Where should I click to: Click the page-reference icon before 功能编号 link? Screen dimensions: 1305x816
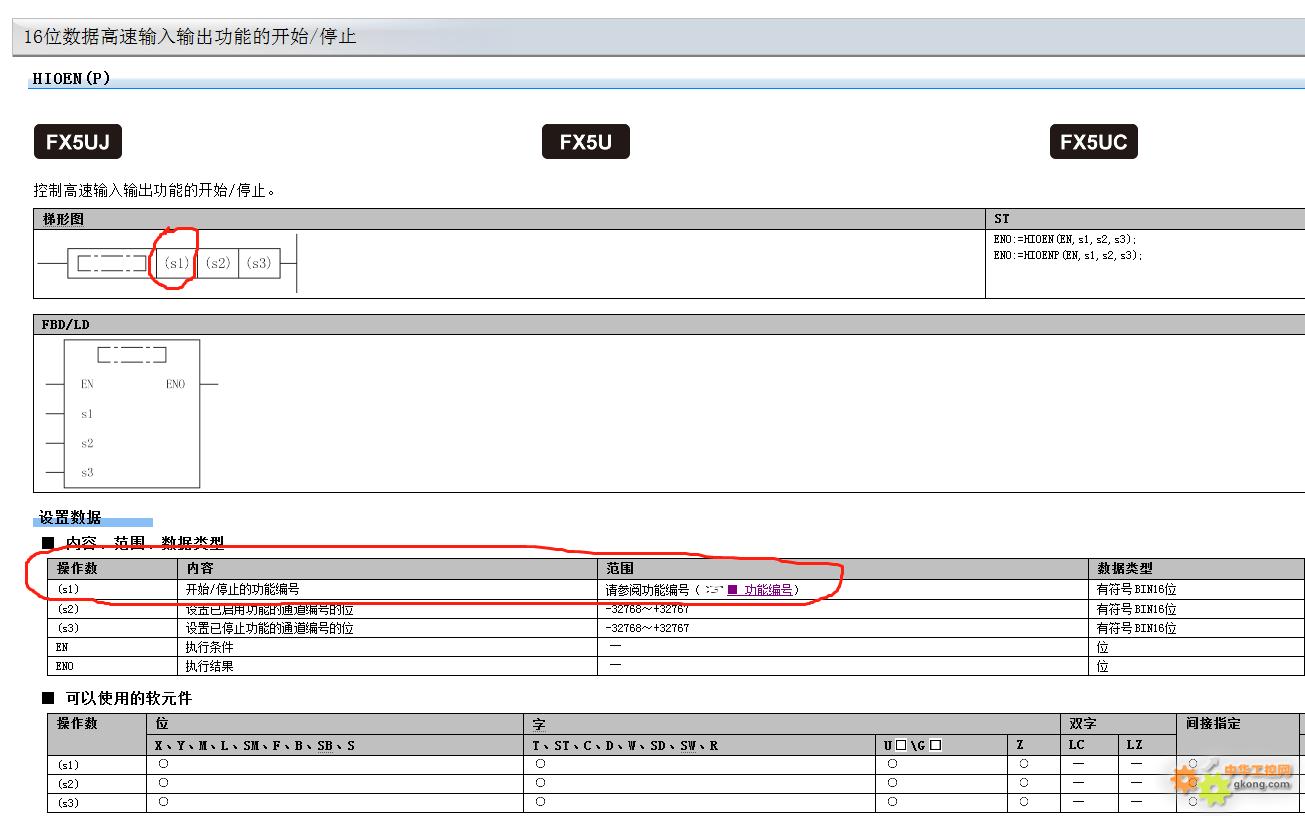[x=714, y=590]
